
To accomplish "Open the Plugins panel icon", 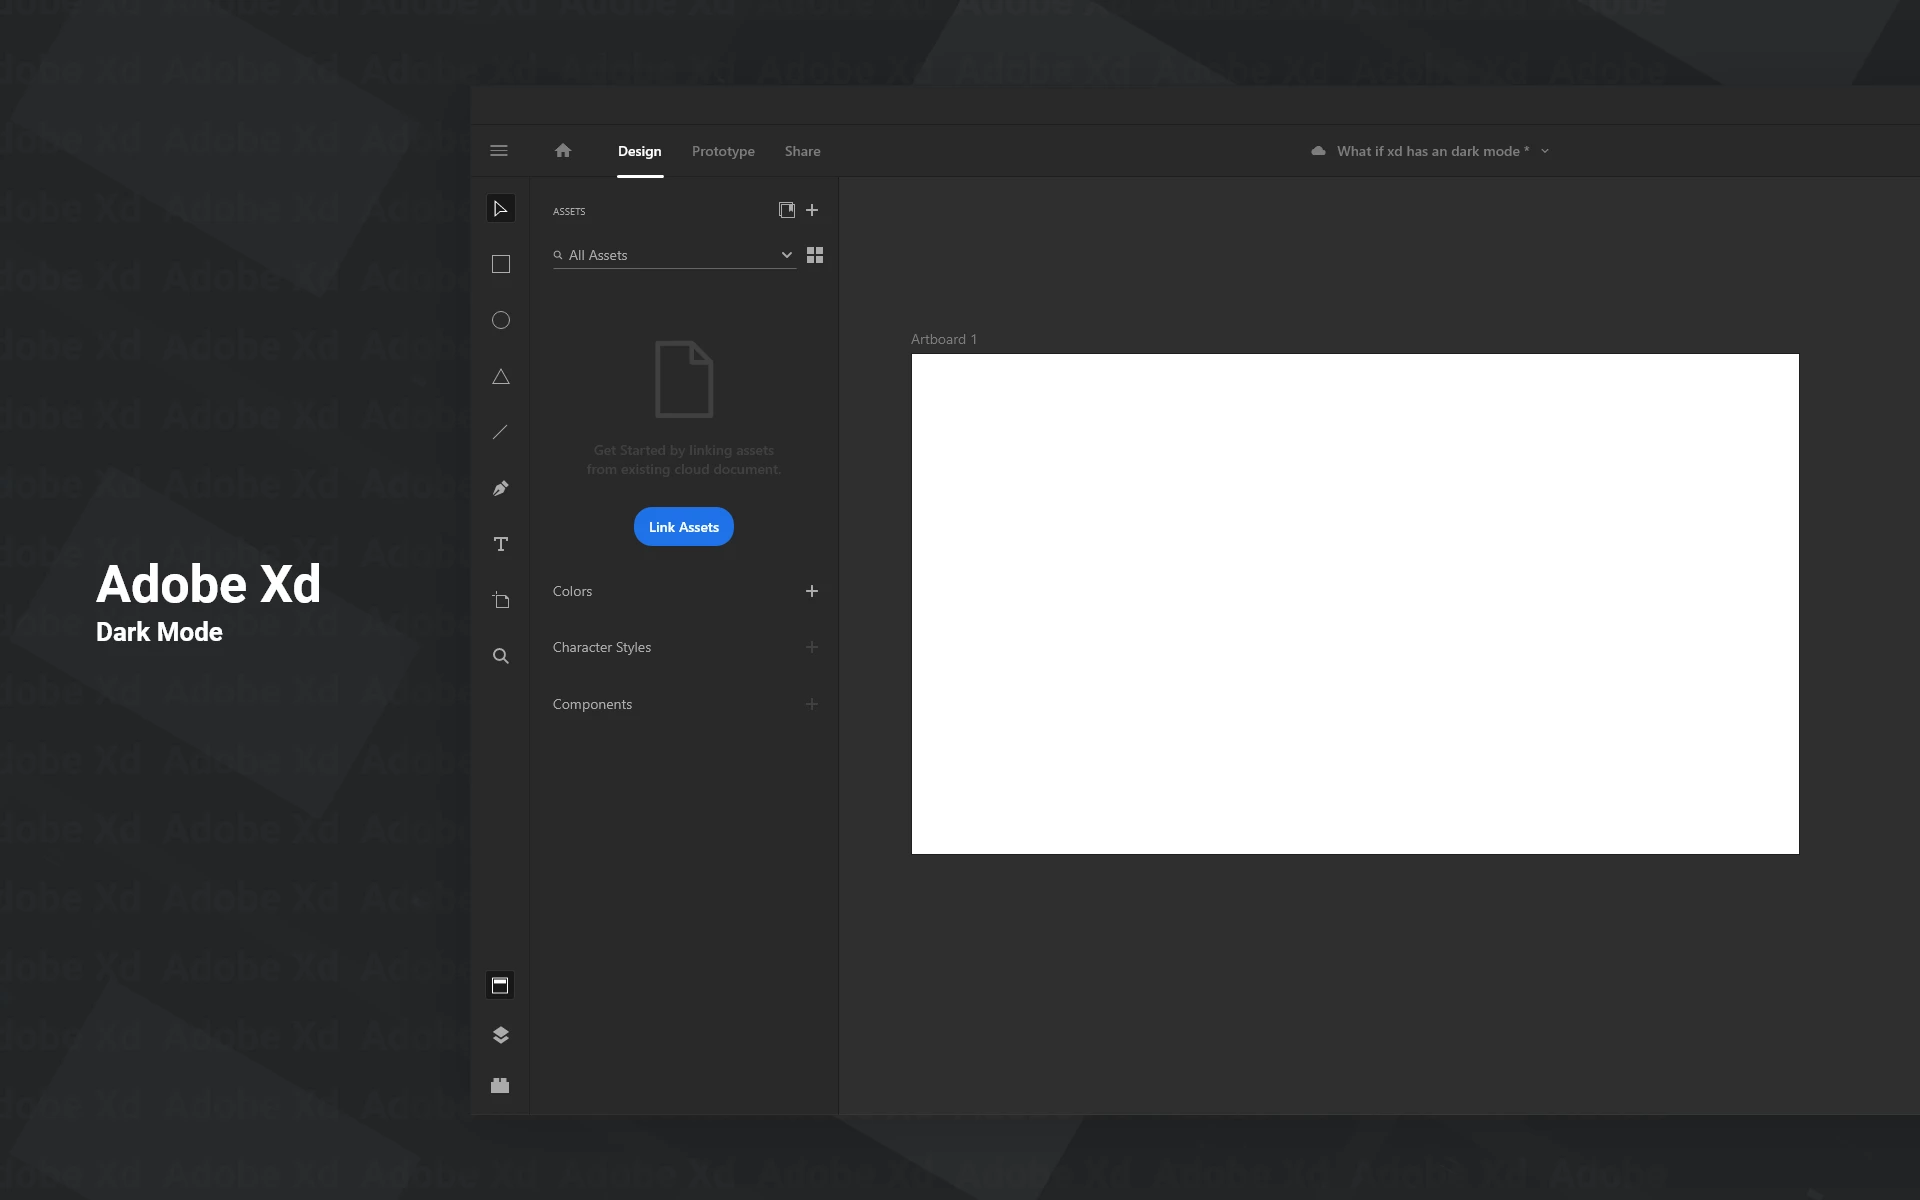I will [x=500, y=1085].
